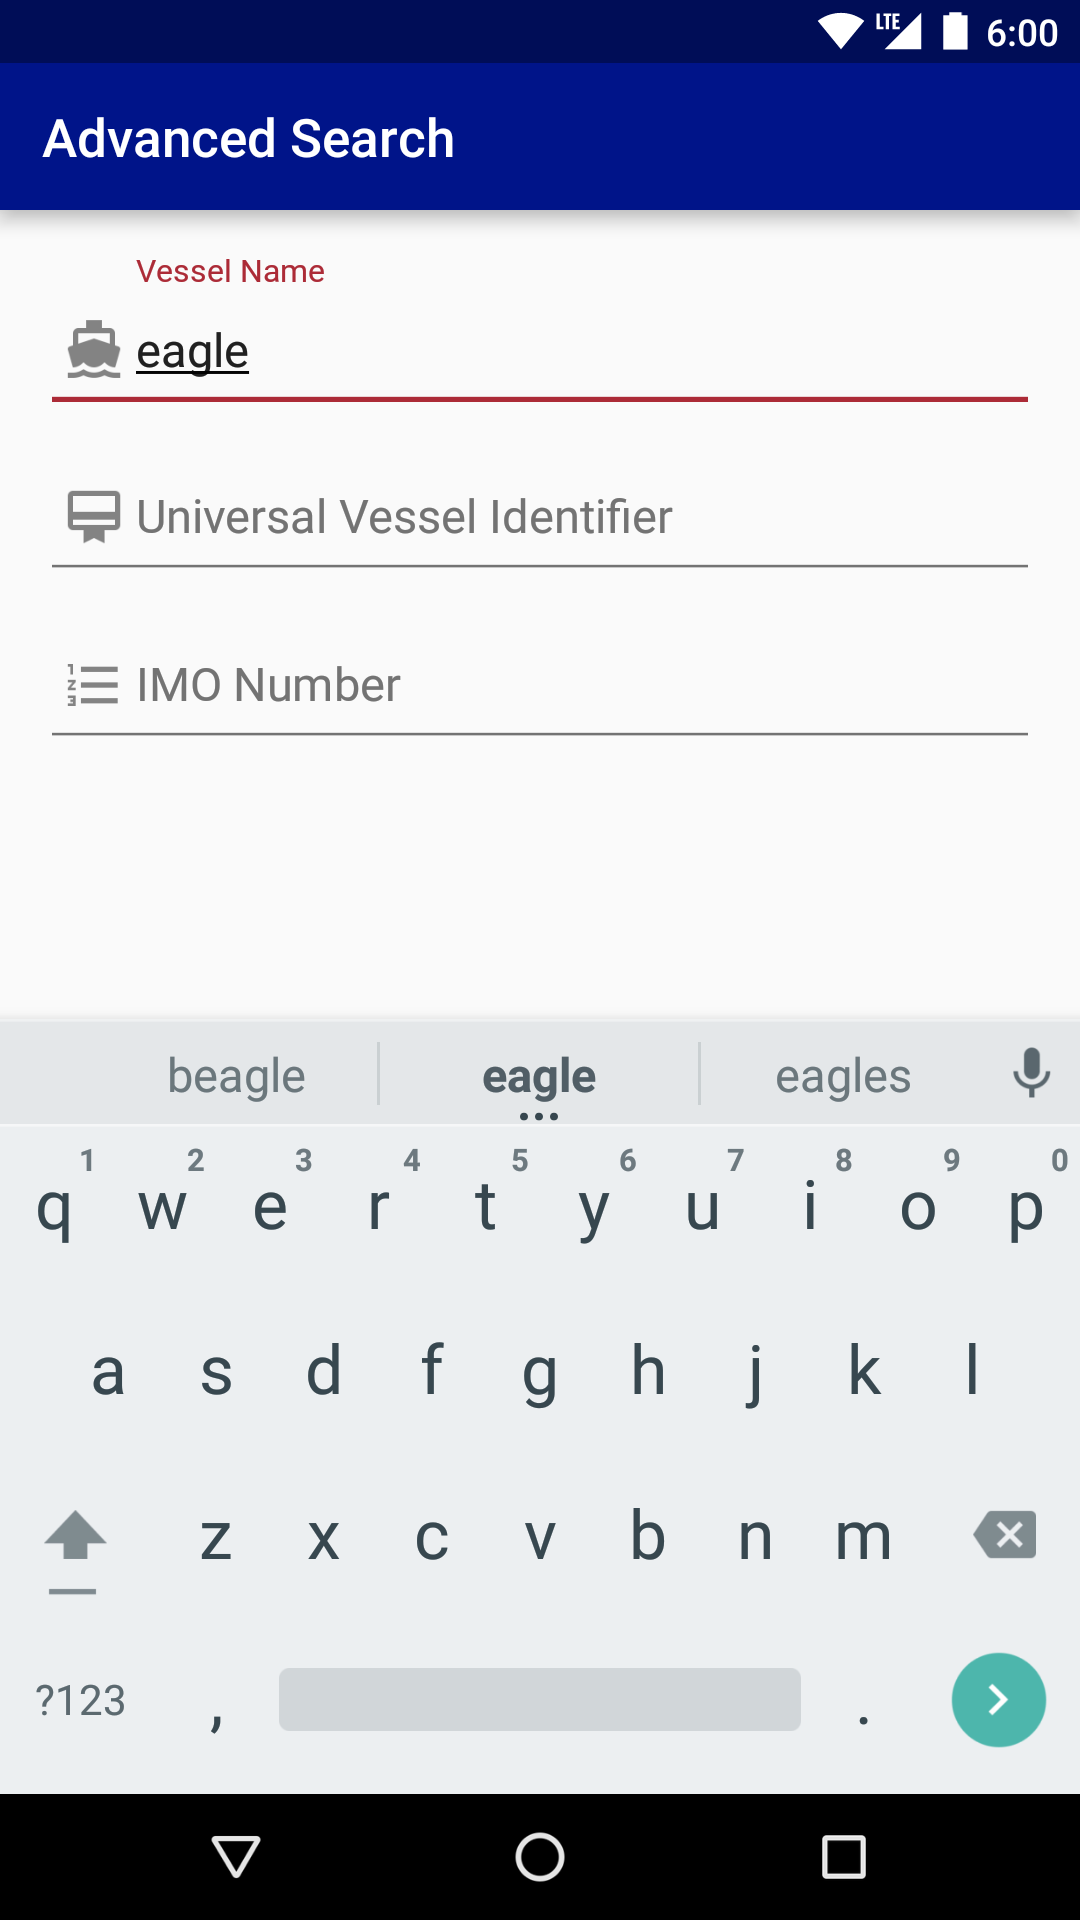Tap the Vessel Name field containing 'eagle'
The width and height of the screenshot is (1080, 1920).
[580, 352]
